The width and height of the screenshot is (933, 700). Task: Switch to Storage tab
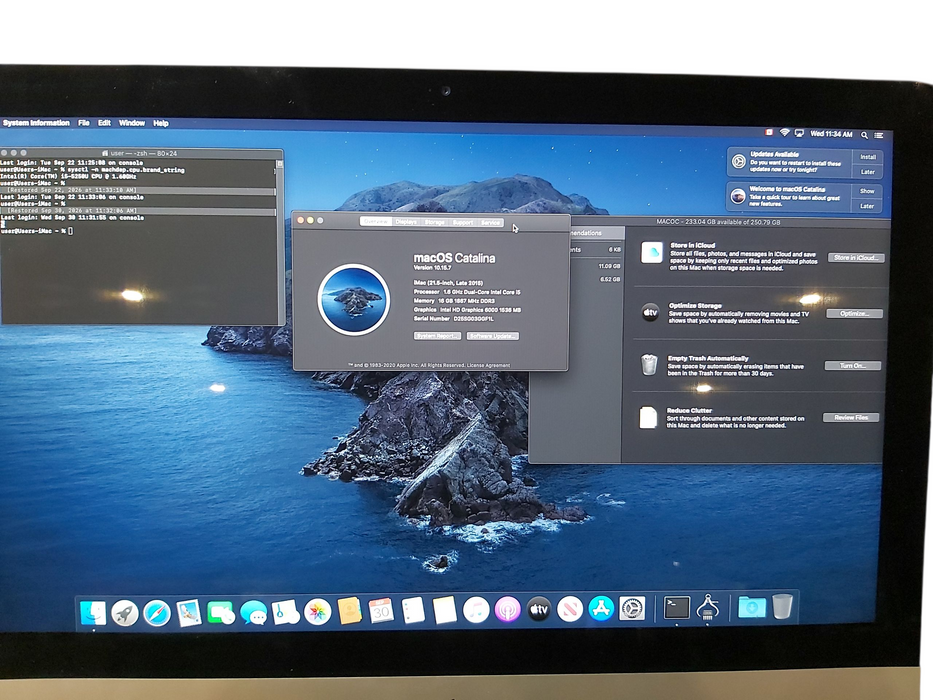(434, 222)
